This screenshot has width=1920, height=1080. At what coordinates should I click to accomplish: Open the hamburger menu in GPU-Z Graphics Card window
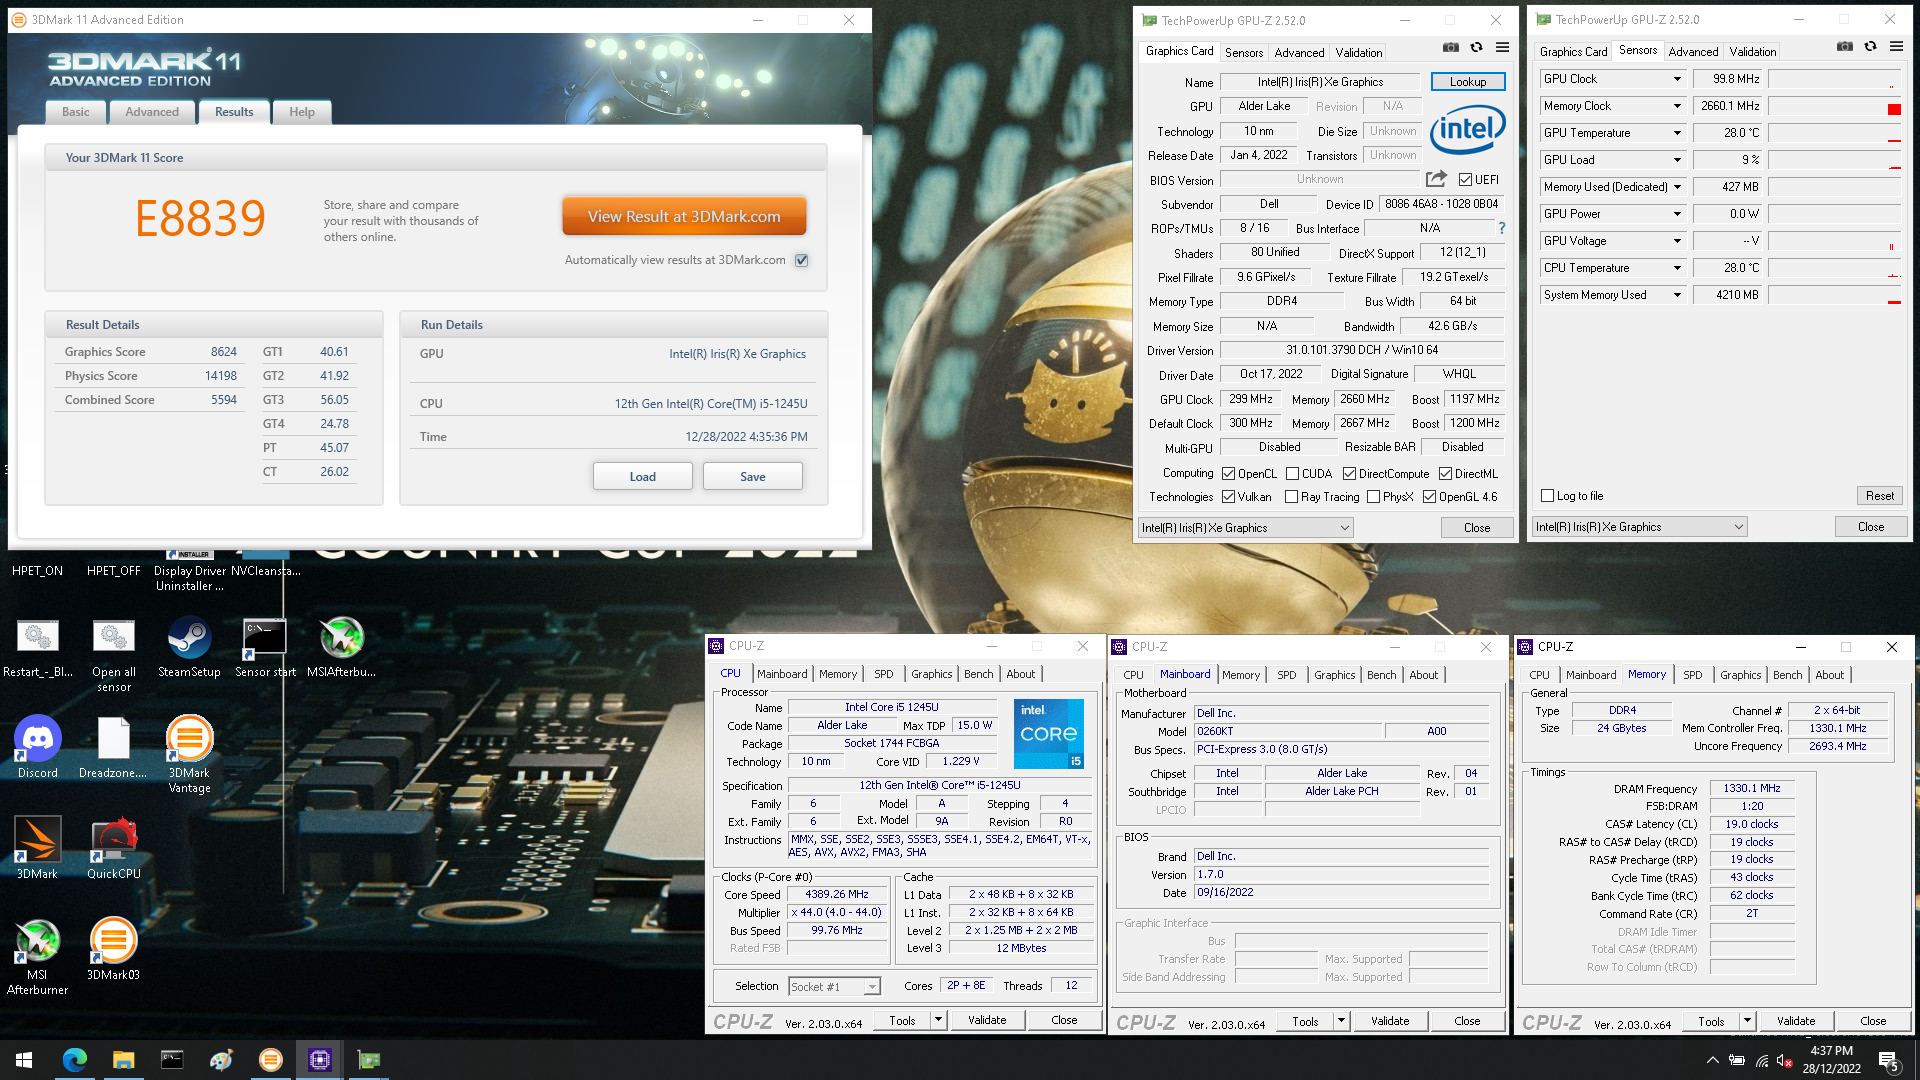(1502, 47)
